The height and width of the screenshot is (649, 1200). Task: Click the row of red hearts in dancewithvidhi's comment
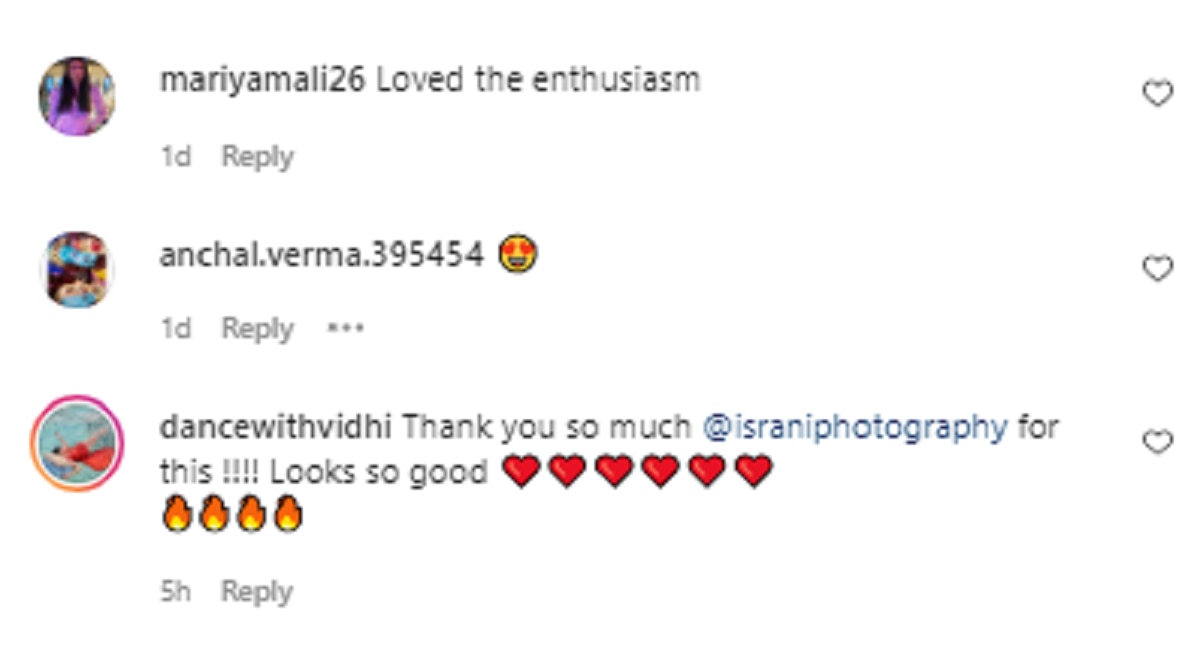point(638,471)
